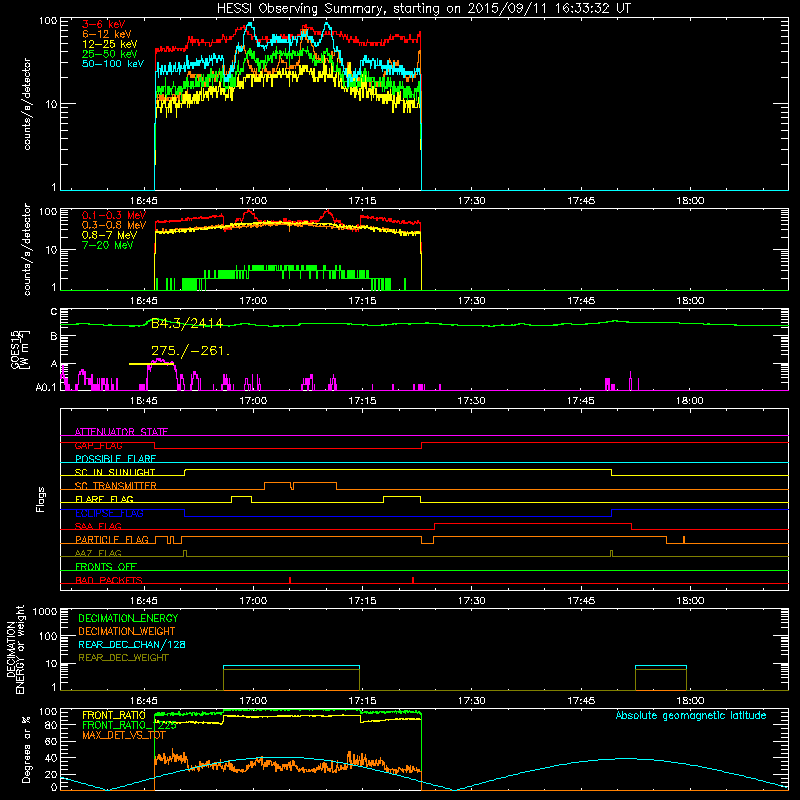
Task: Click the 17:45 tick label under GOES panel
Action: [581, 401]
